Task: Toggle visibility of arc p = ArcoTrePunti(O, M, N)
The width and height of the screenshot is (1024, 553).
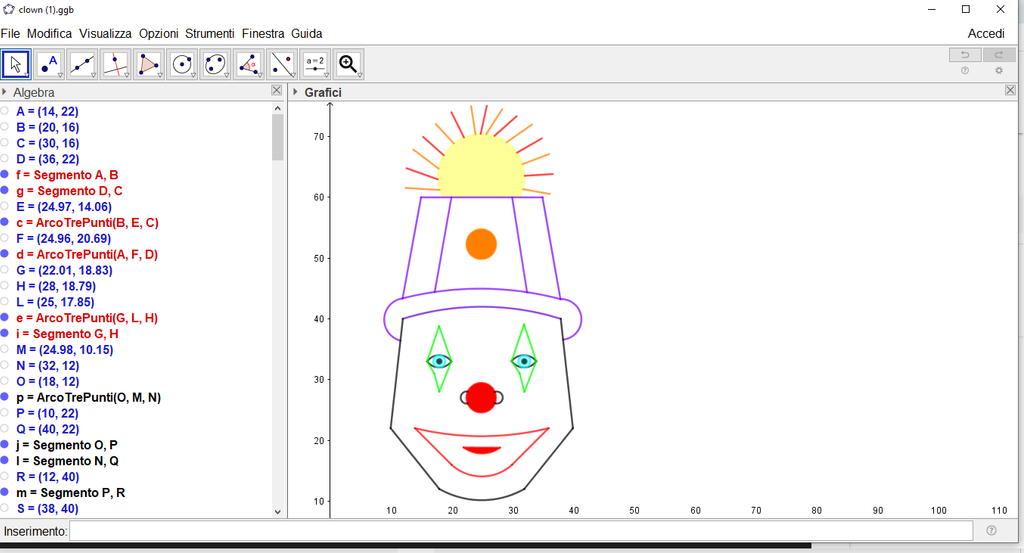Action: click(x=5, y=397)
